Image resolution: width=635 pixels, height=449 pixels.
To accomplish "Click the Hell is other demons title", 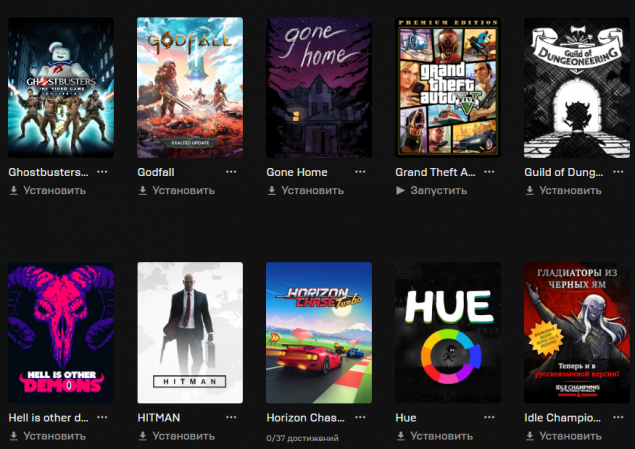I will tap(48, 417).
